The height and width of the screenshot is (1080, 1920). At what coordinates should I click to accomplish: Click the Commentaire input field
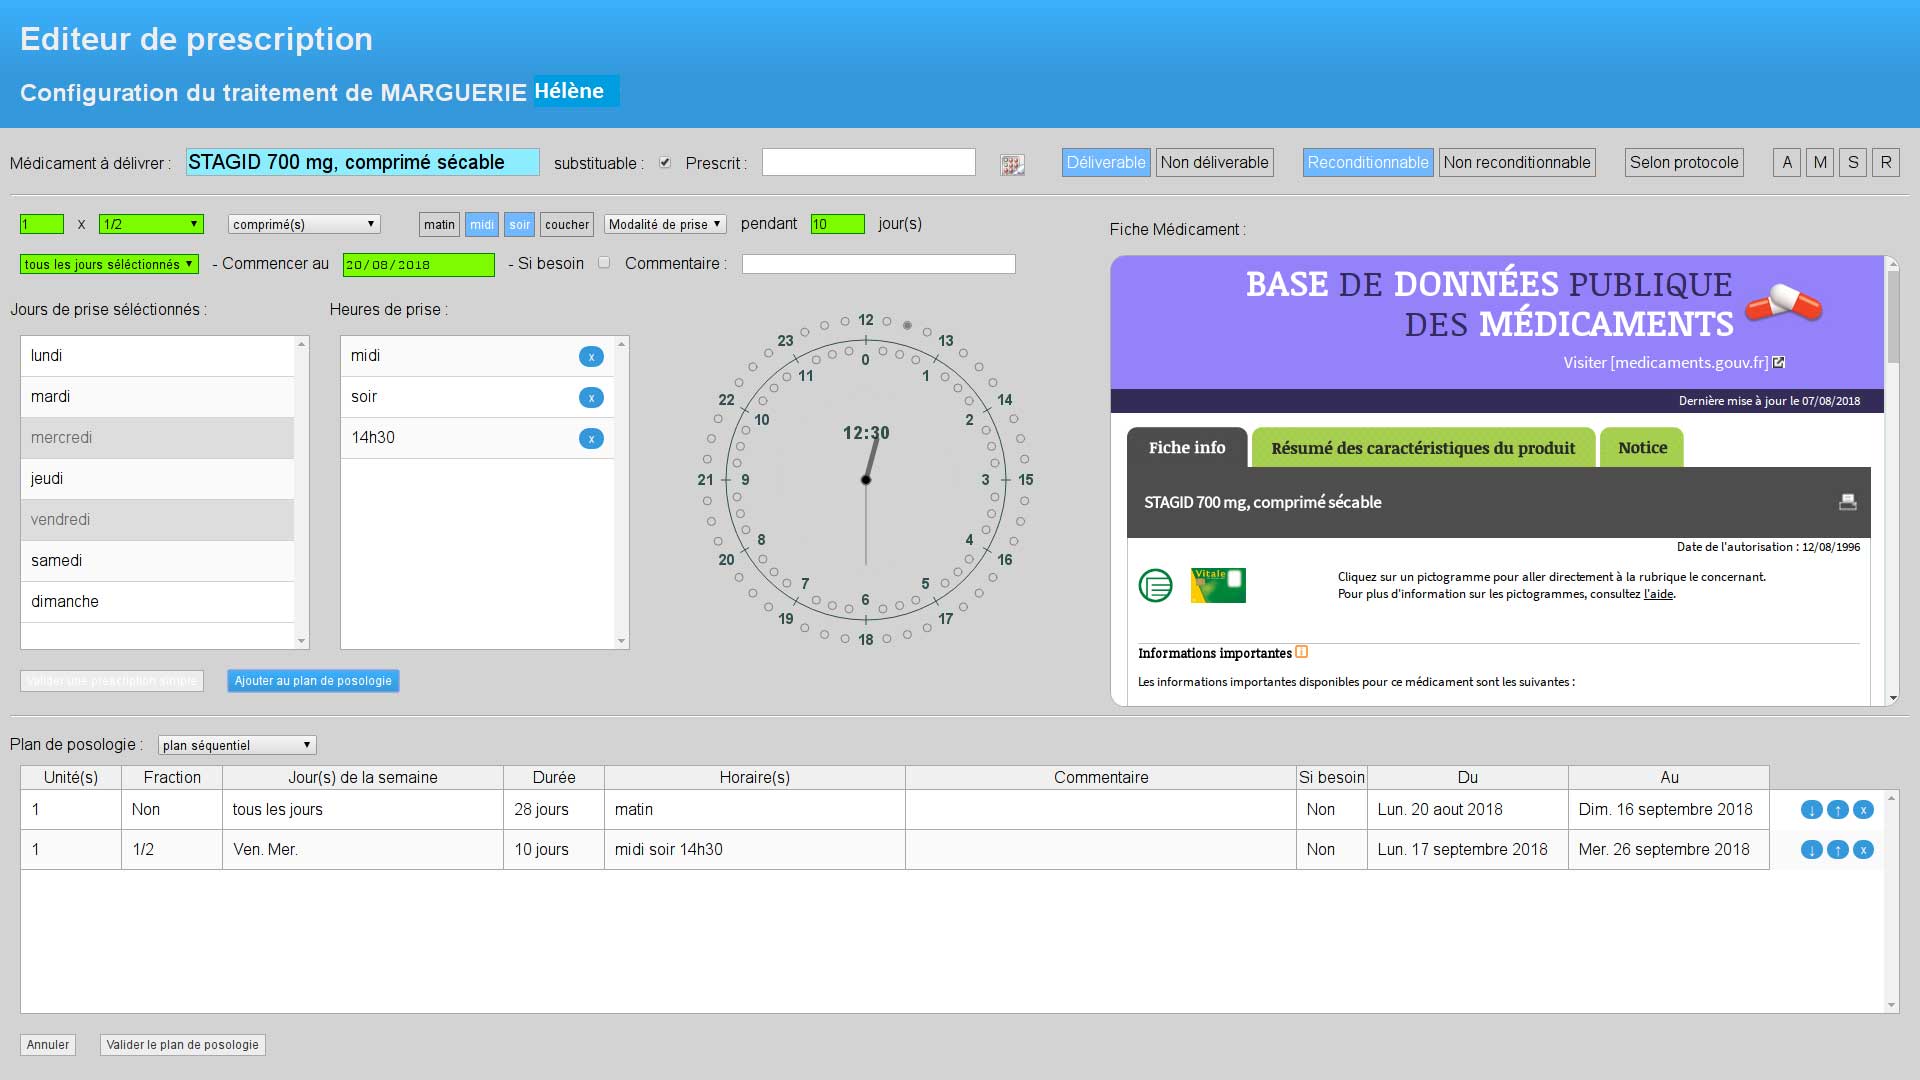click(878, 264)
